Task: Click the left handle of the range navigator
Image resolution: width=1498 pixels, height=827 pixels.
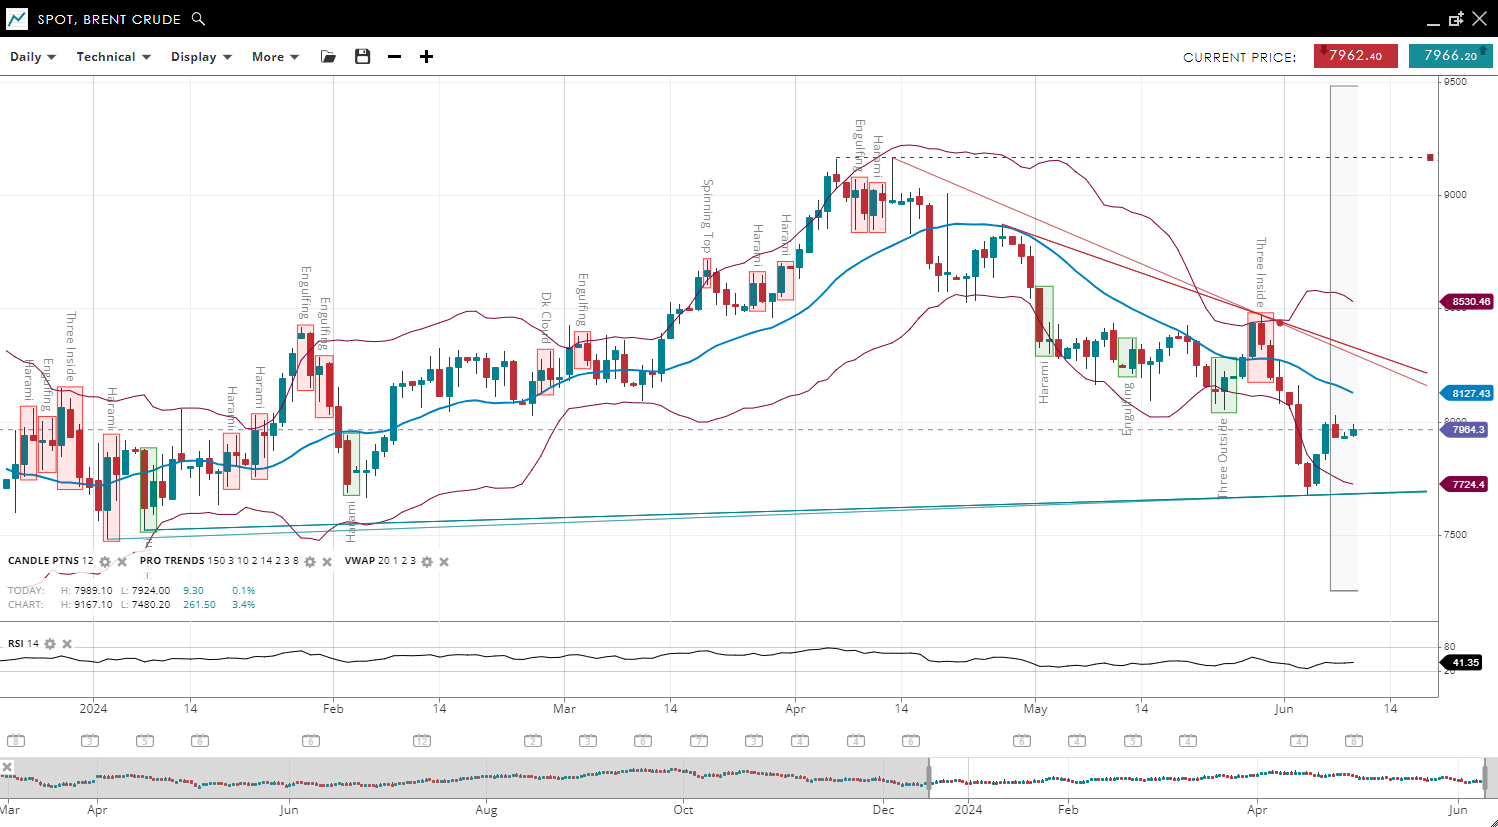Action: click(929, 777)
